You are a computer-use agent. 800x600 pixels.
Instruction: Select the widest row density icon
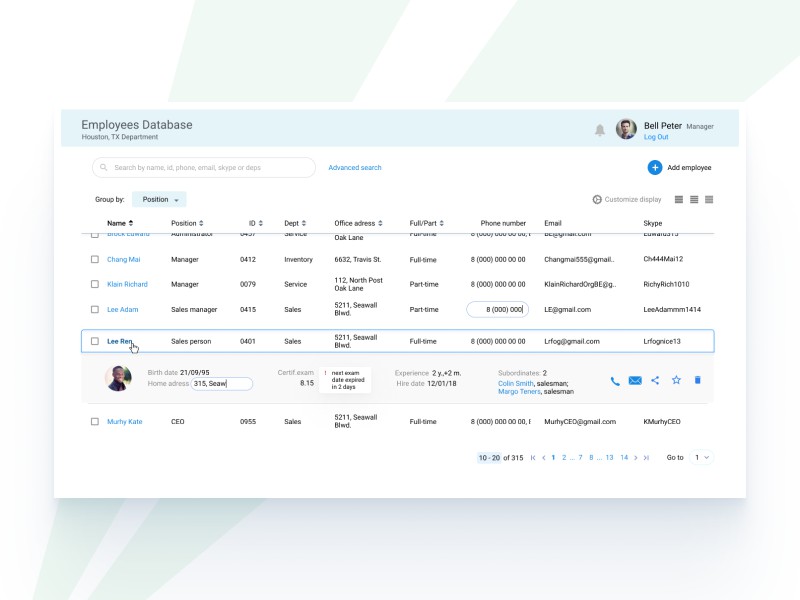(x=679, y=199)
